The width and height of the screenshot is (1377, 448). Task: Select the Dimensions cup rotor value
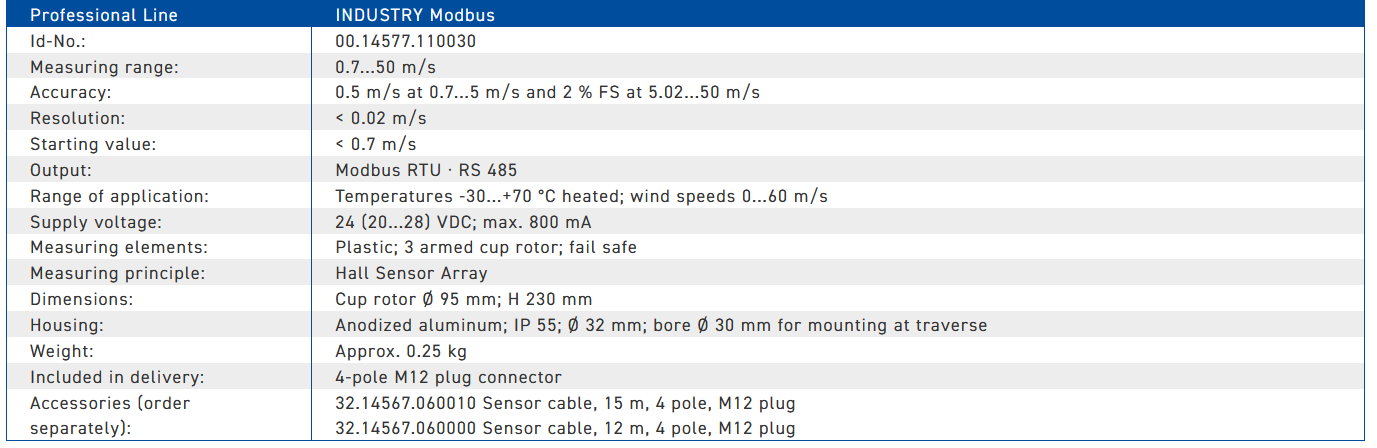(464, 299)
